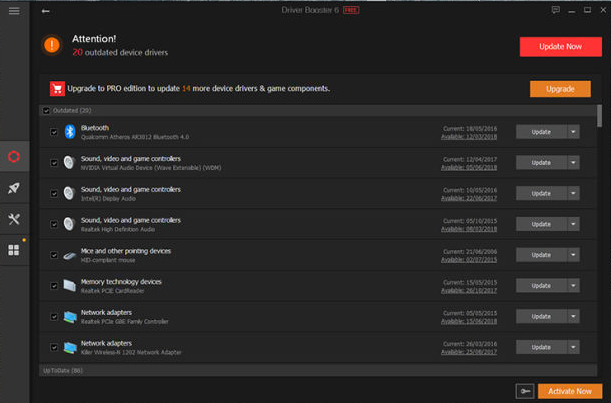The width and height of the screenshot is (611, 403).
Task: Open Killer Wireless-N Update dropdown arrow
Action: 573,347
